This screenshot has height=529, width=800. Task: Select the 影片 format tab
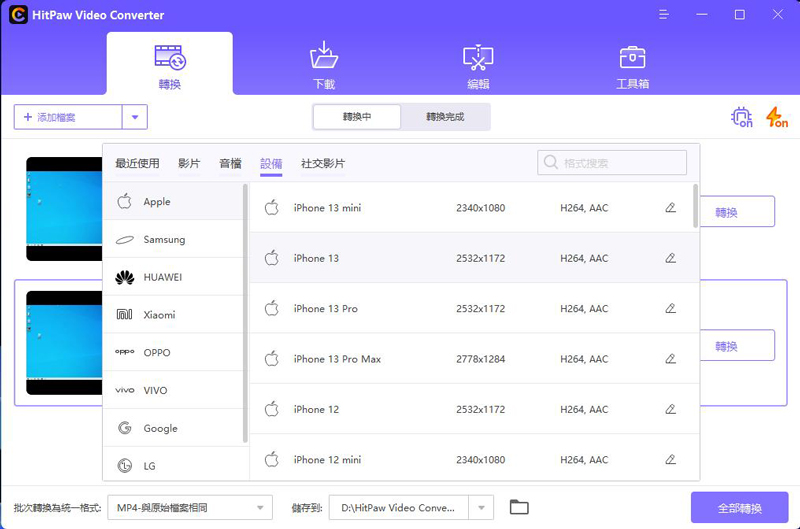[x=189, y=163]
